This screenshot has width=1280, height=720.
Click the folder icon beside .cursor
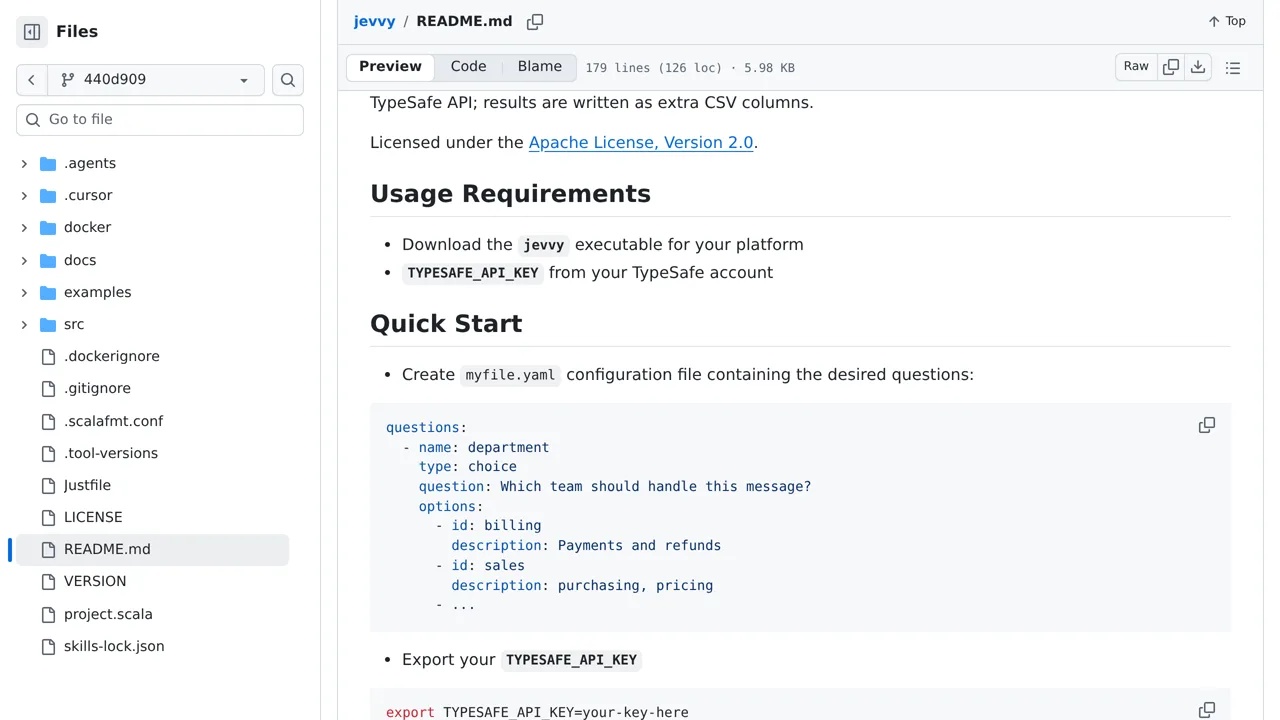point(48,196)
